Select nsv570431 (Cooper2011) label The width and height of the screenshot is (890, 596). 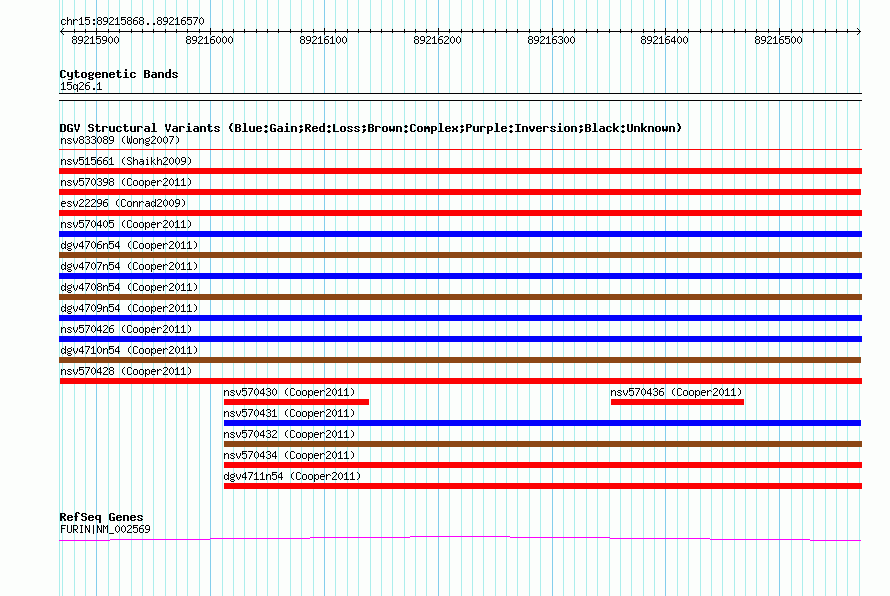(x=289, y=413)
